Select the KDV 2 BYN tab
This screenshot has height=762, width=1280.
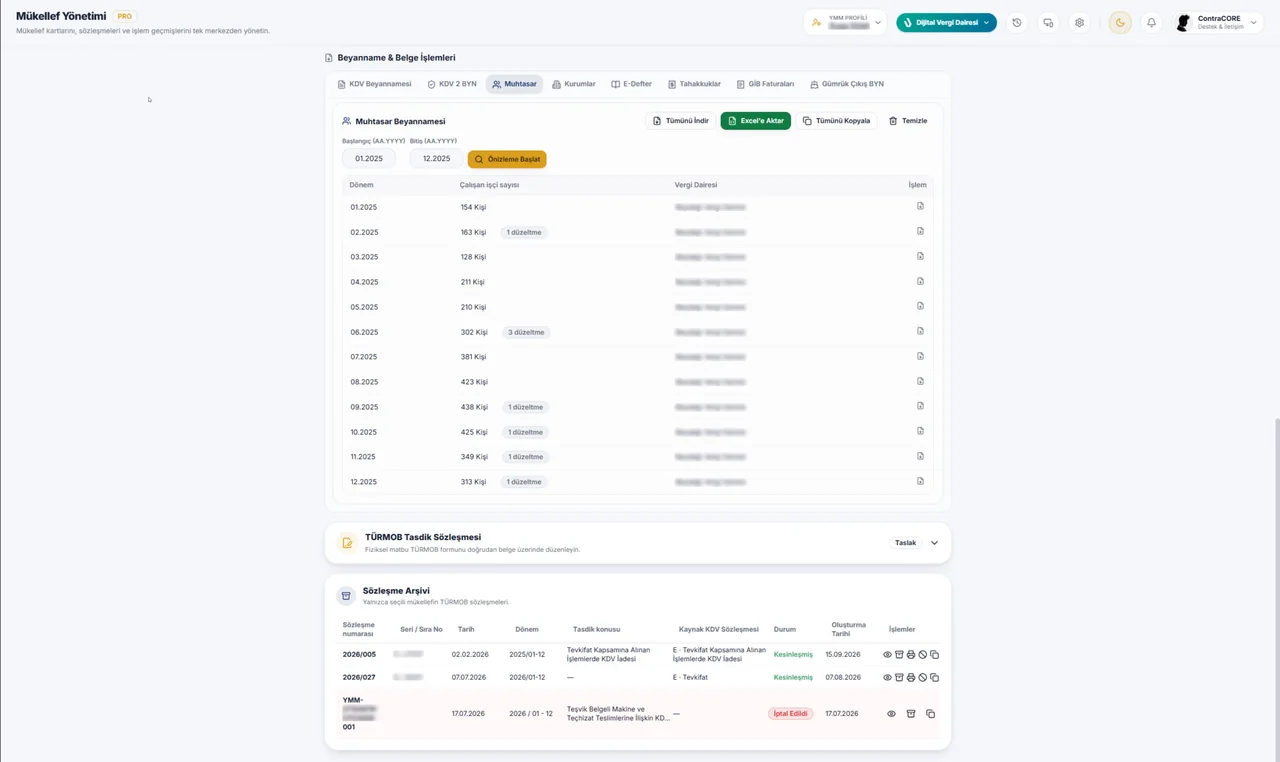pos(452,84)
